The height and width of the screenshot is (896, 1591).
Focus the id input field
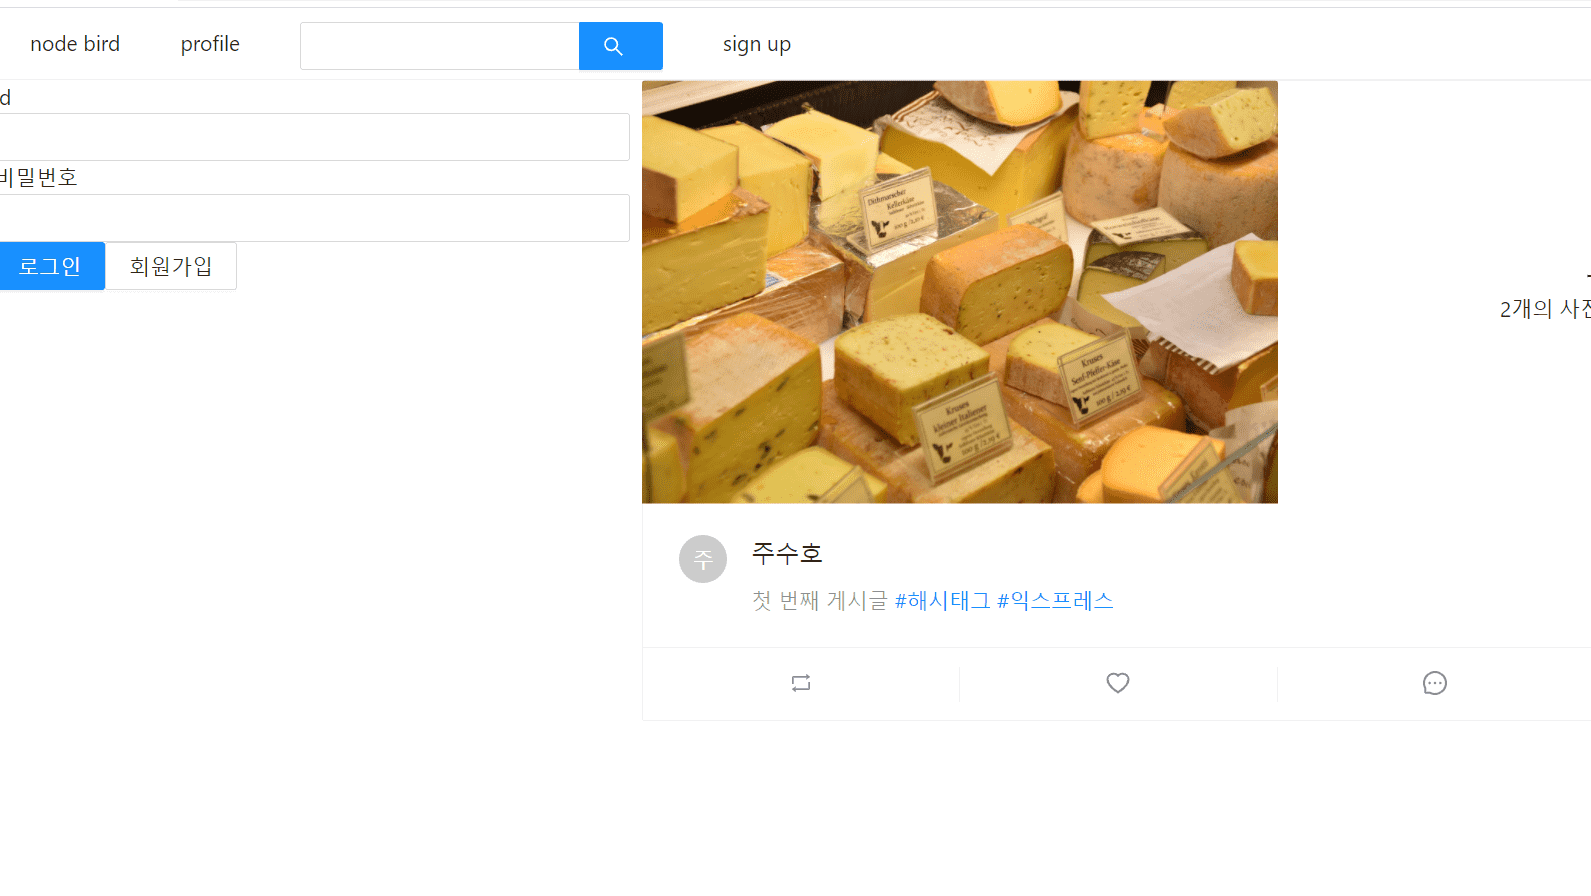[x=314, y=137]
